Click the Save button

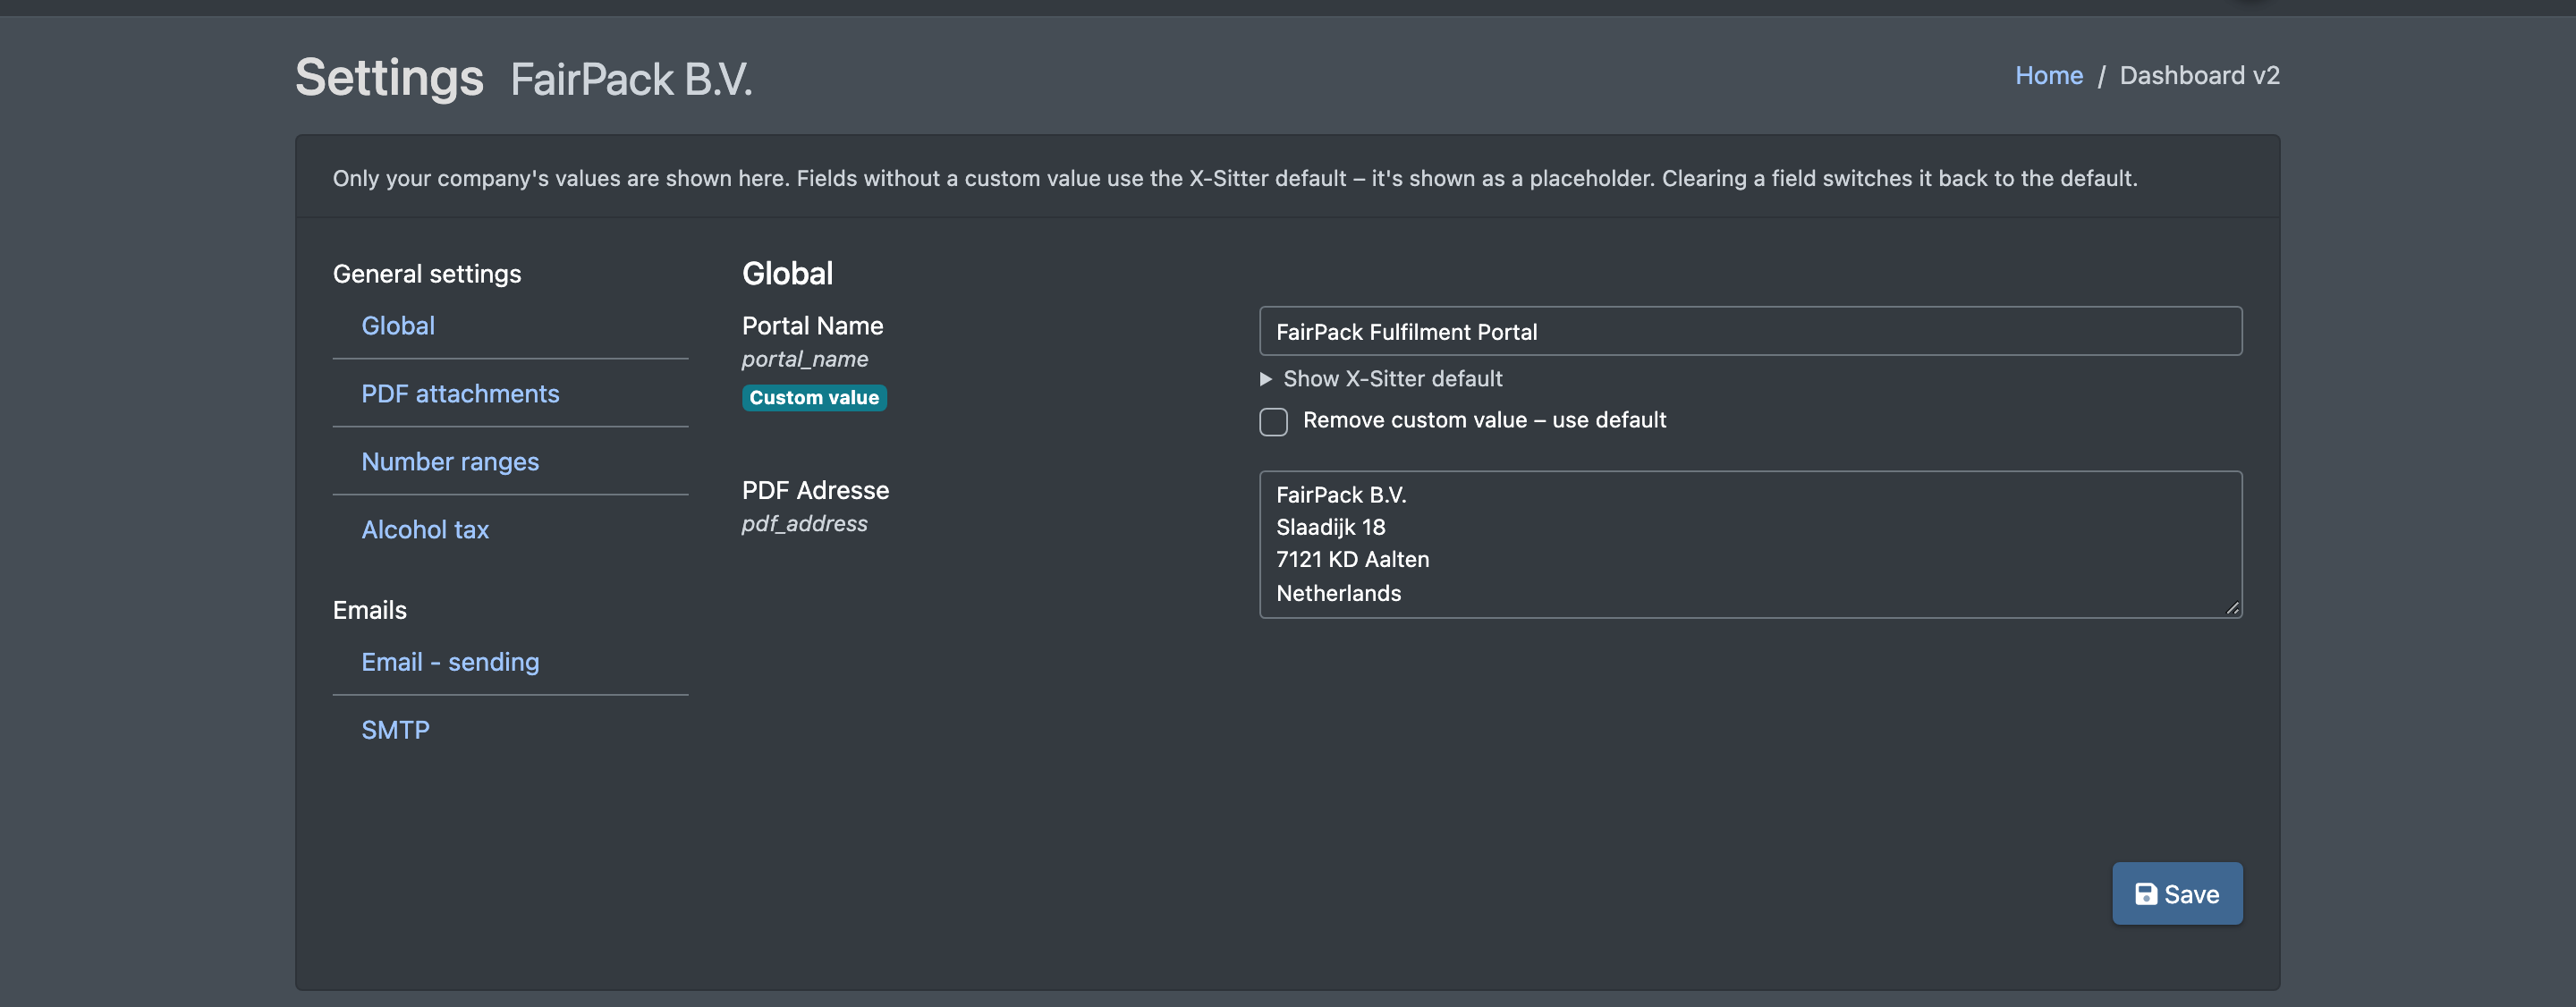click(2176, 893)
